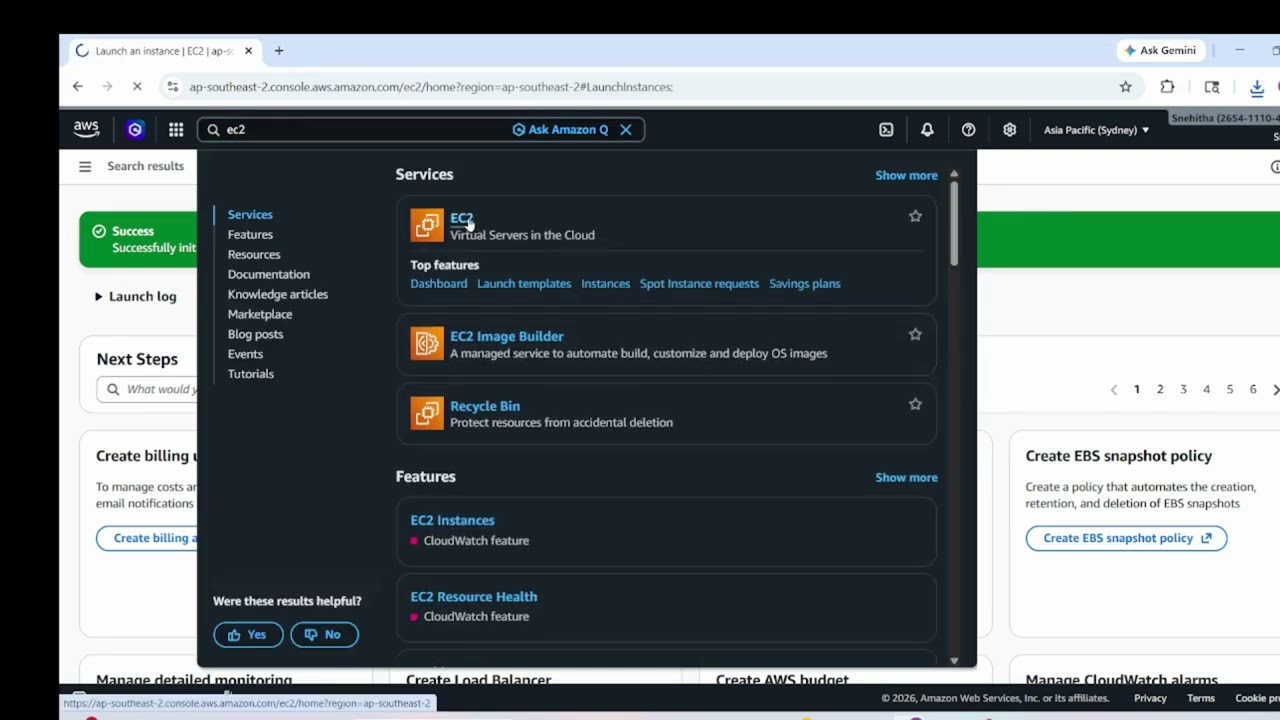The image size is (1280, 720).
Task: Open the help question mark icon
Action: click(968, 129)
